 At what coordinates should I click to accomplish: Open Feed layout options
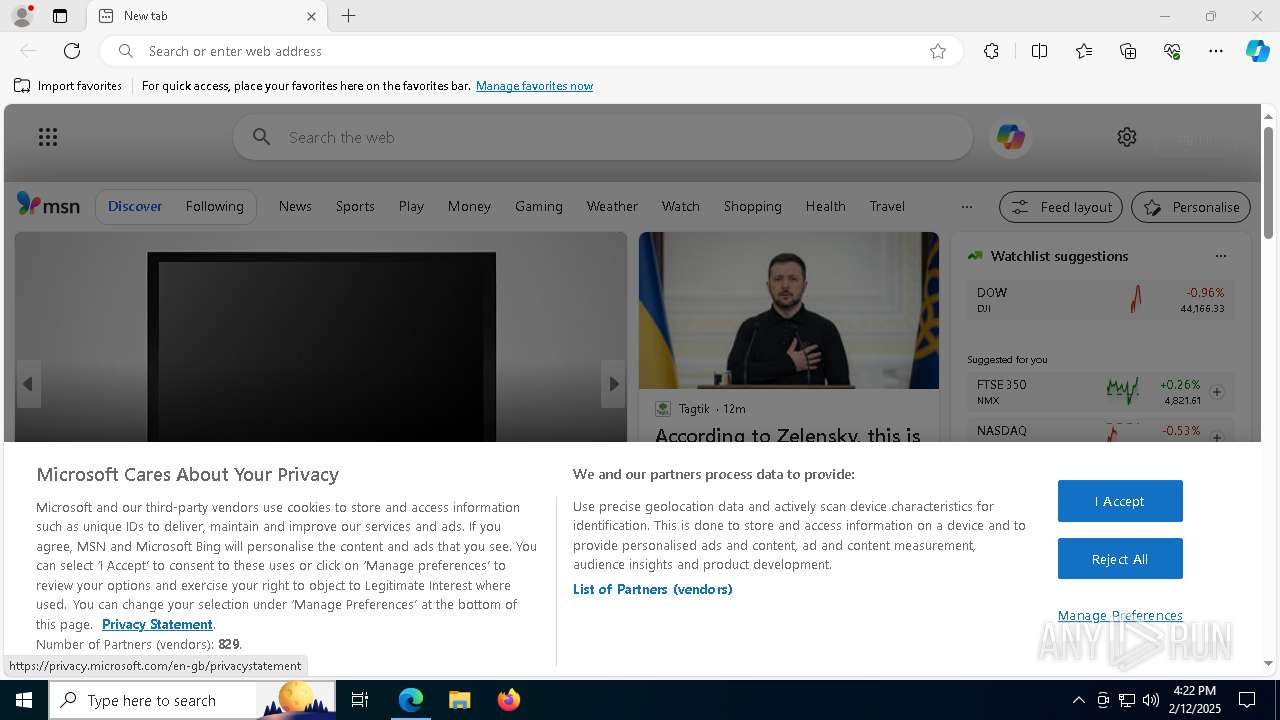click(1061, 207)
